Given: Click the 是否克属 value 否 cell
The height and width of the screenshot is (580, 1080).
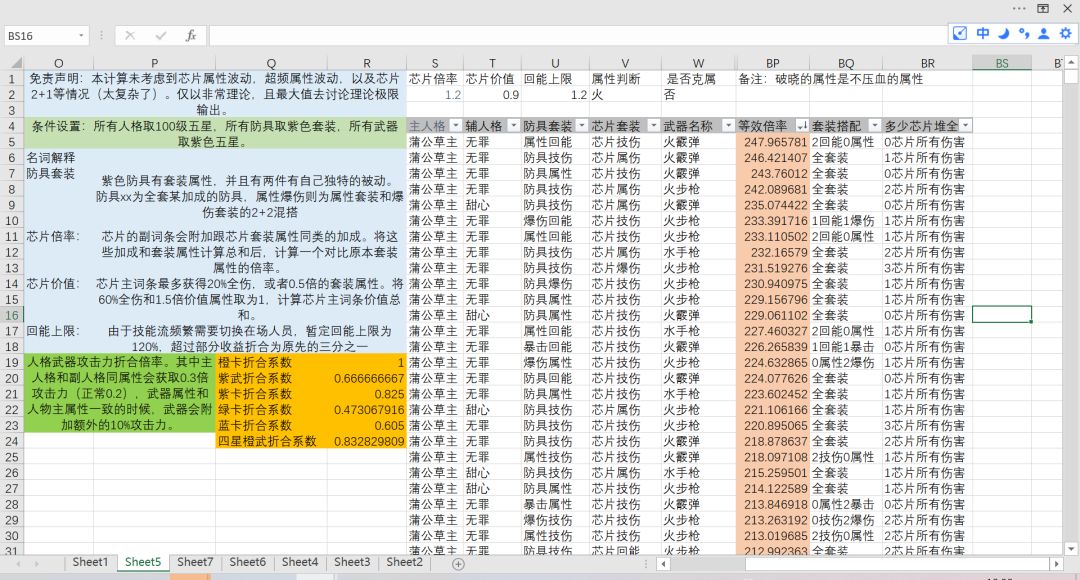Looking at the screenshot, I should 698,94.
